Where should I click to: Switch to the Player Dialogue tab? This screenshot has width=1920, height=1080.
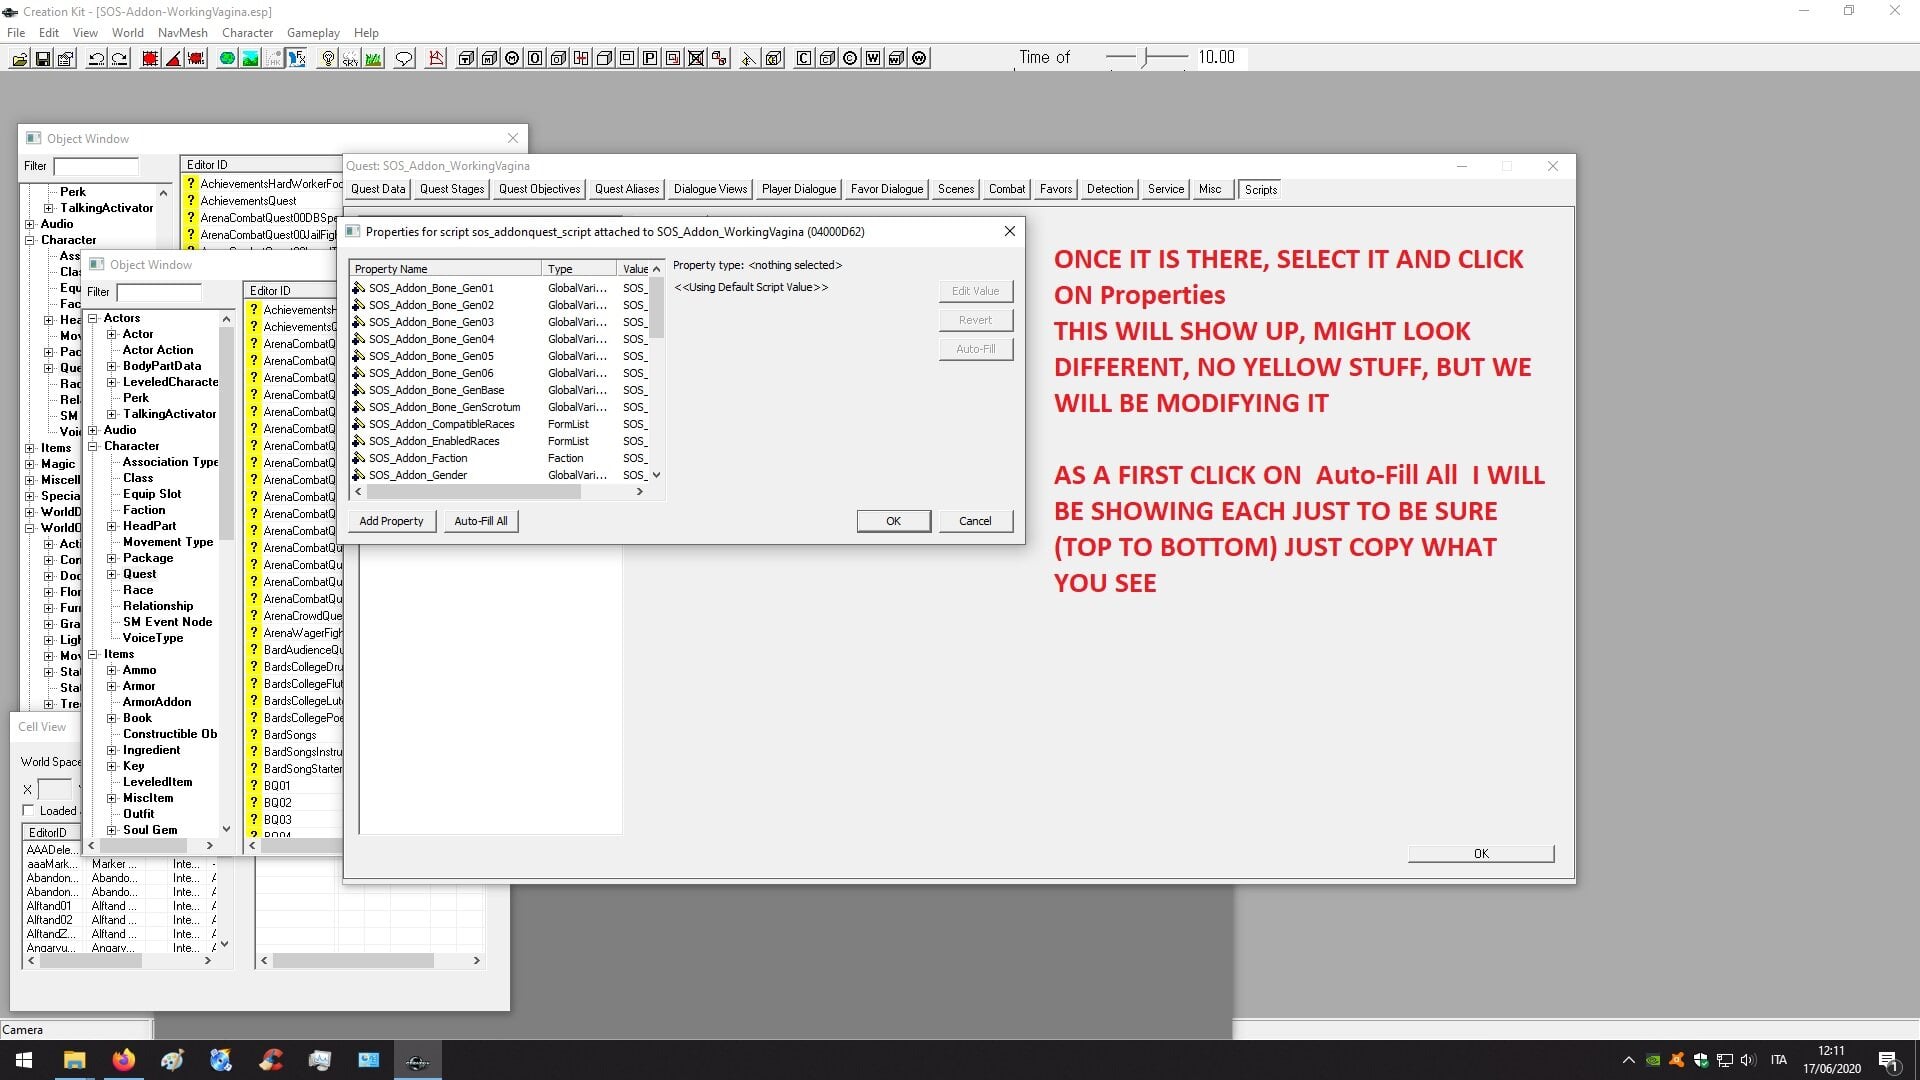(799, 189)
